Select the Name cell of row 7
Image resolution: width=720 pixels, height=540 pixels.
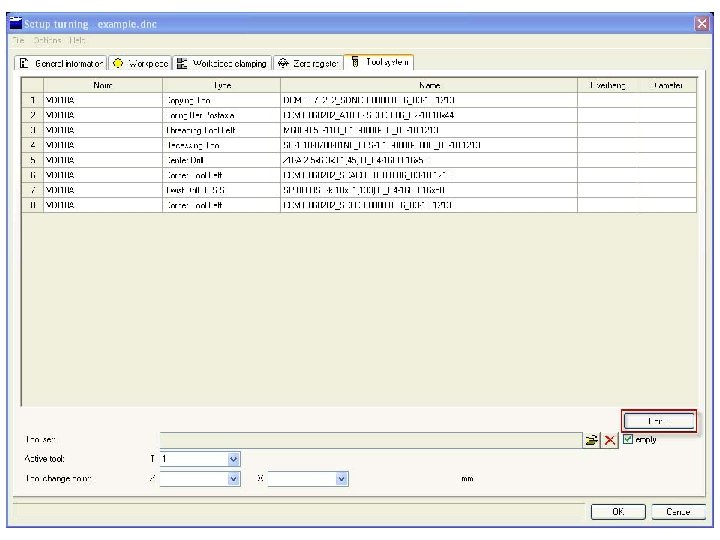(x=429, y=190)
